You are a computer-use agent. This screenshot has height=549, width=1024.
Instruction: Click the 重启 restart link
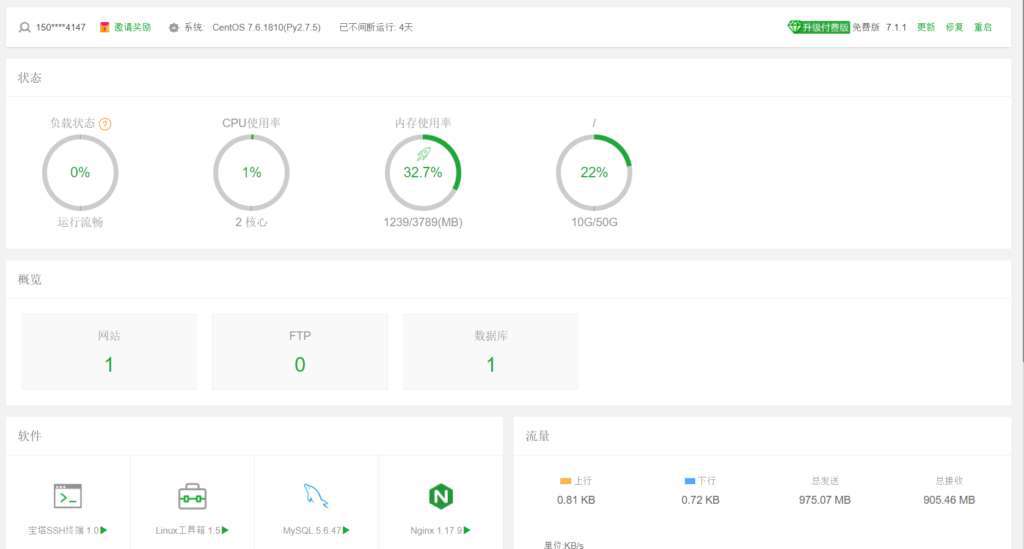pos(983,27)
